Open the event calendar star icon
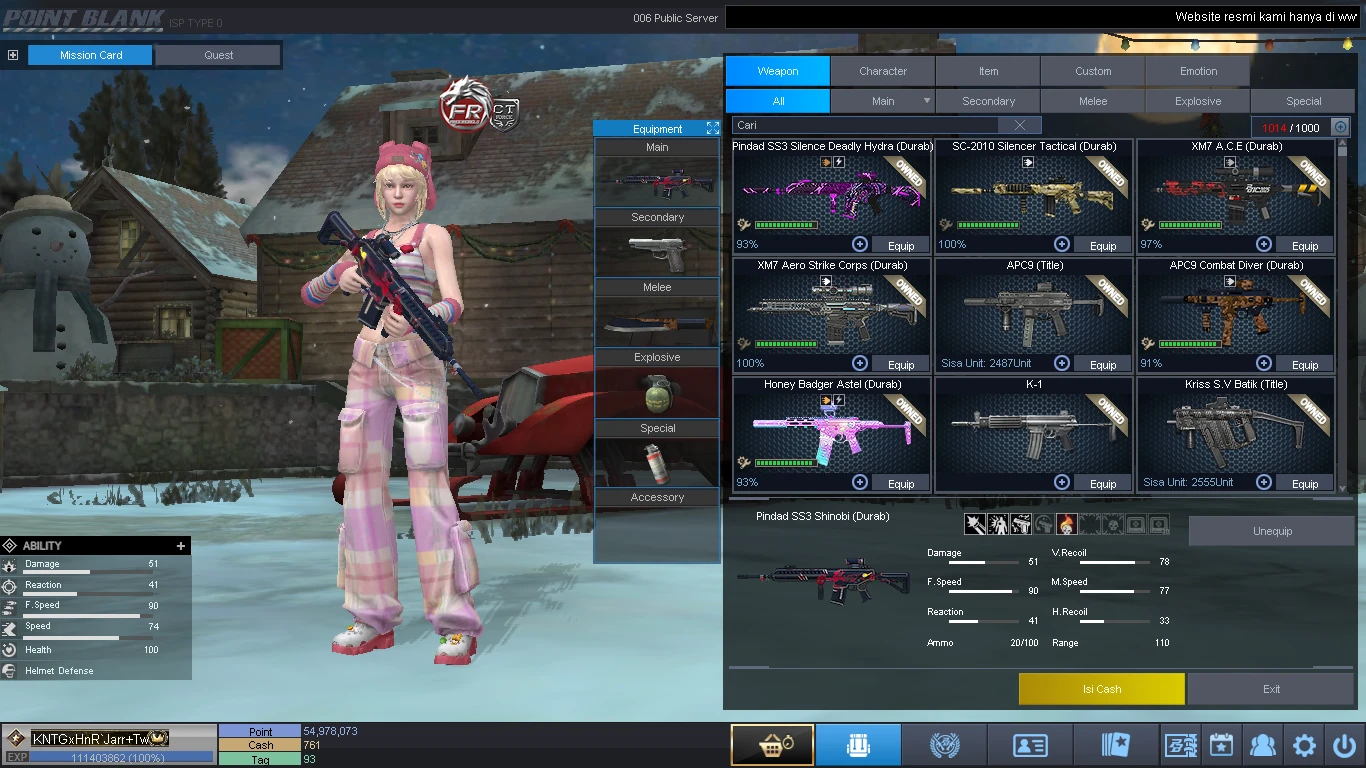The image size is (1366, 768). [1221, 745]
